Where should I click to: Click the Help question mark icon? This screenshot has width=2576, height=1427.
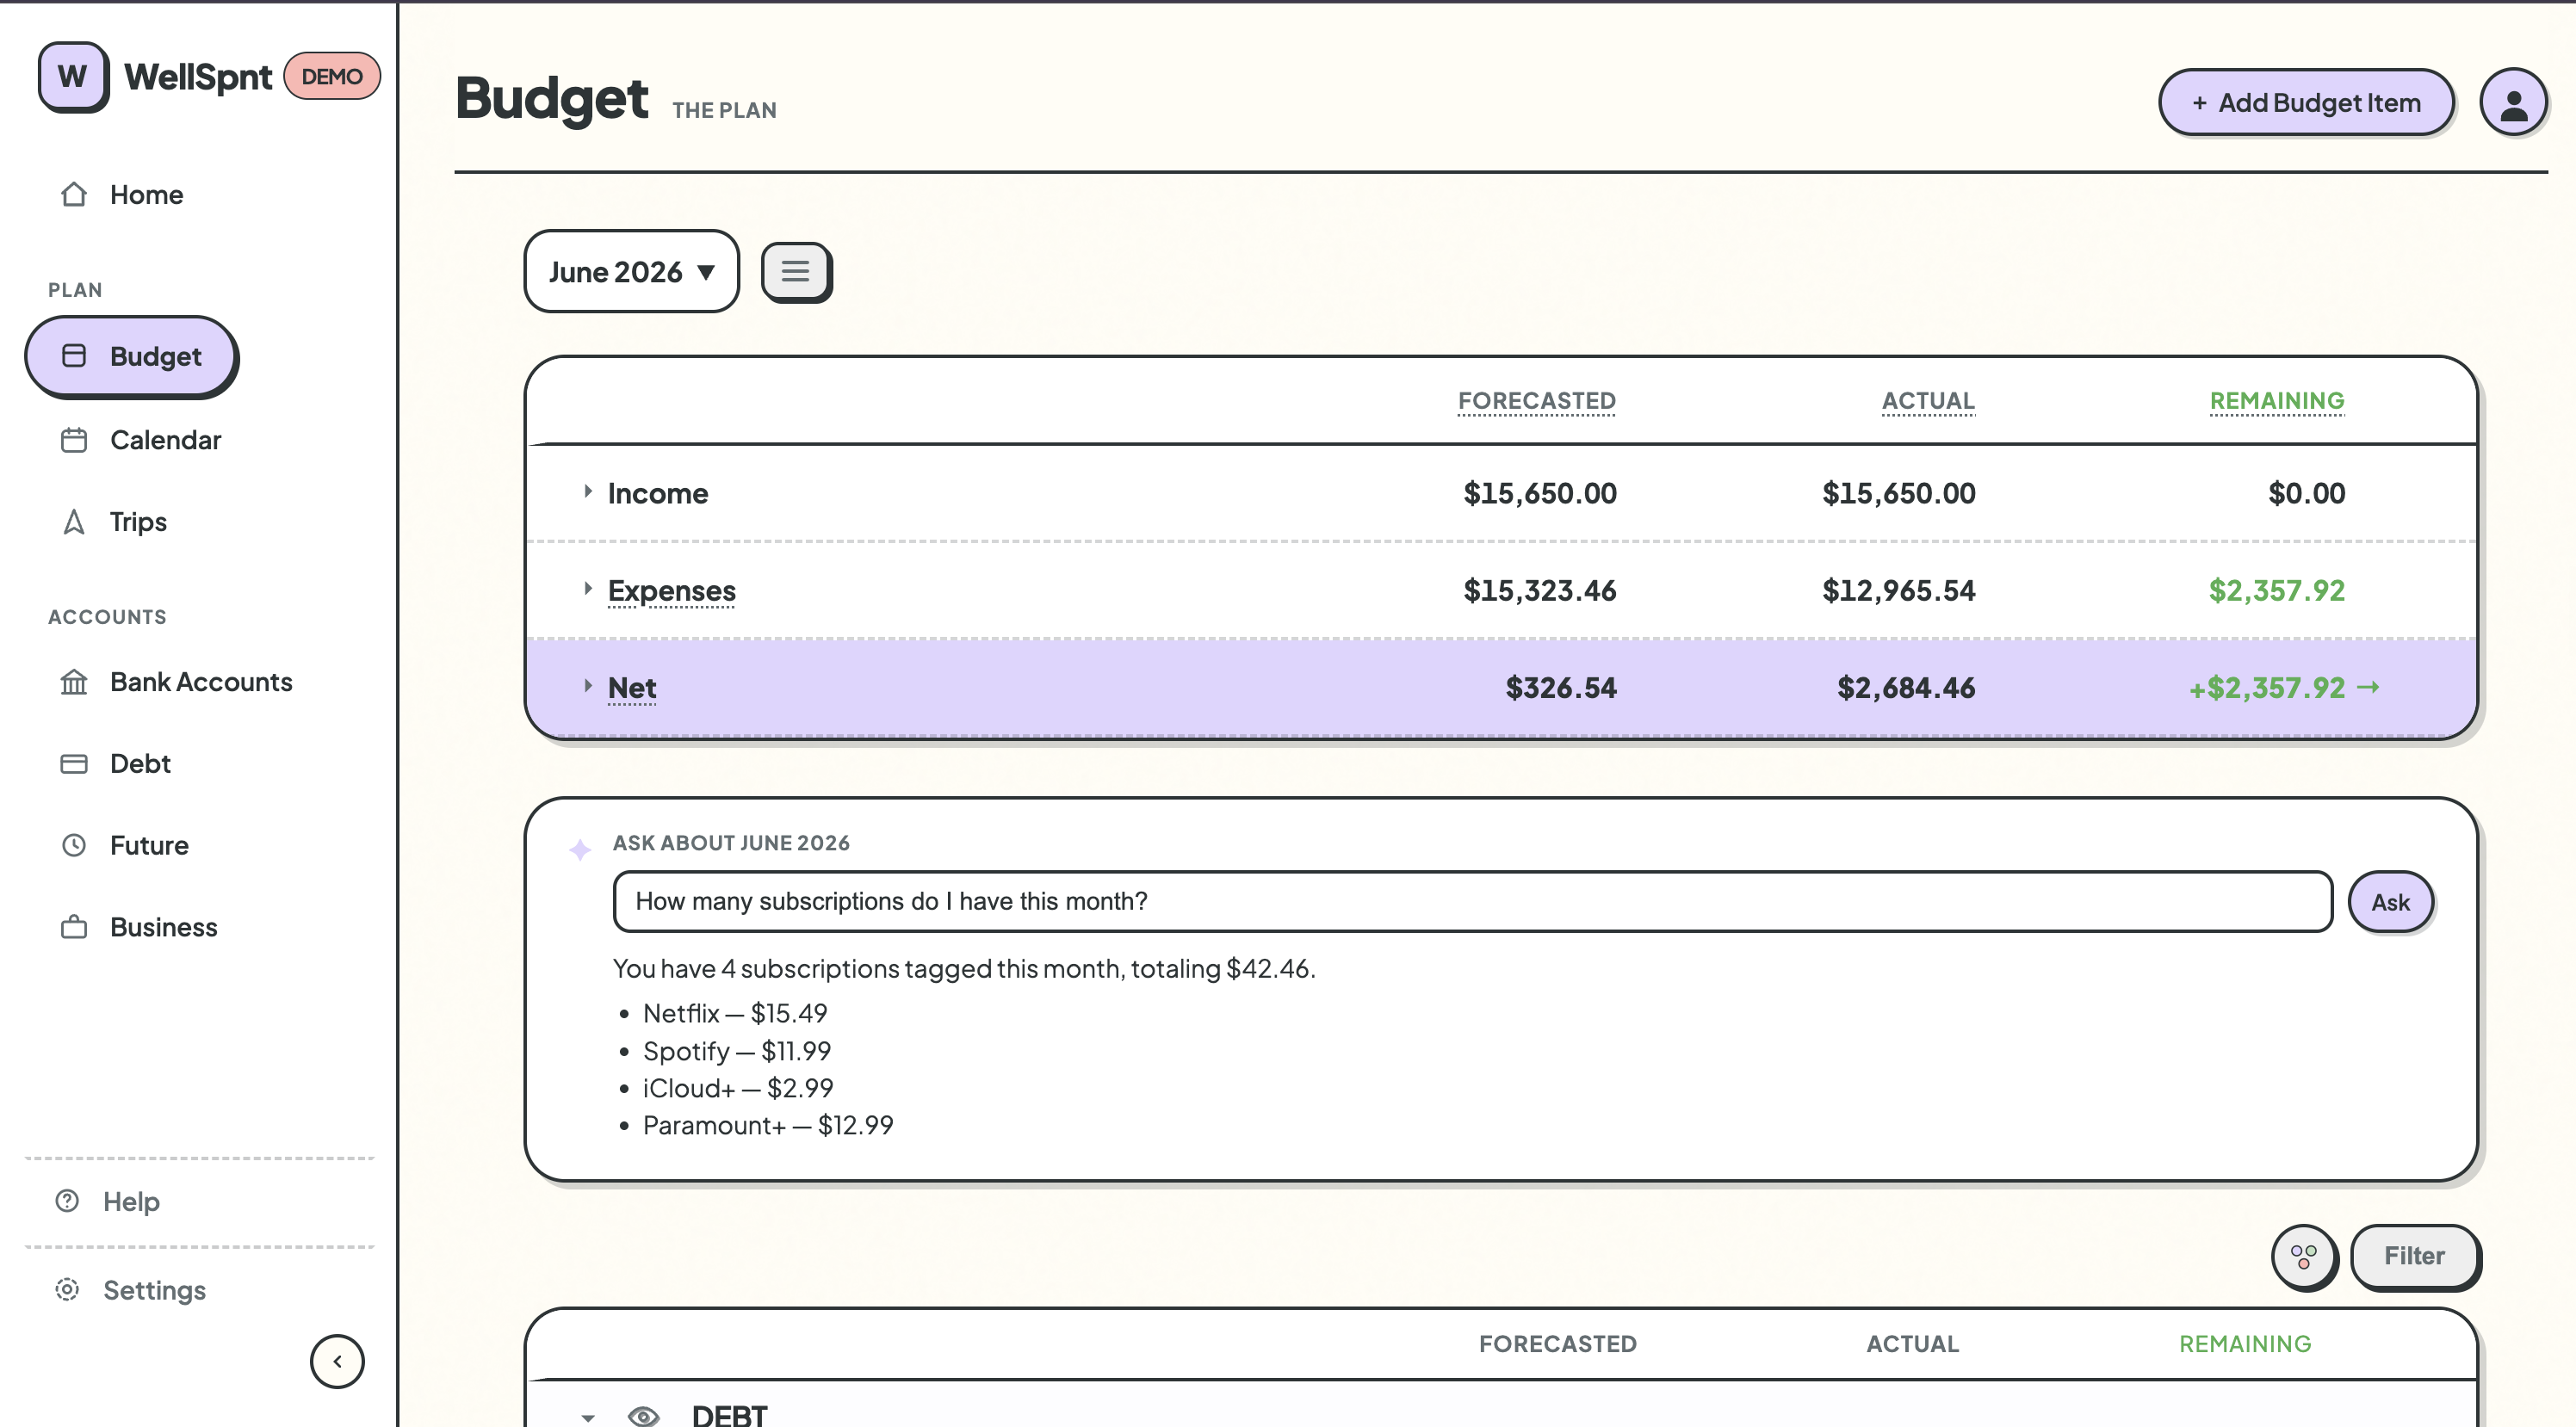(67, 1201)
